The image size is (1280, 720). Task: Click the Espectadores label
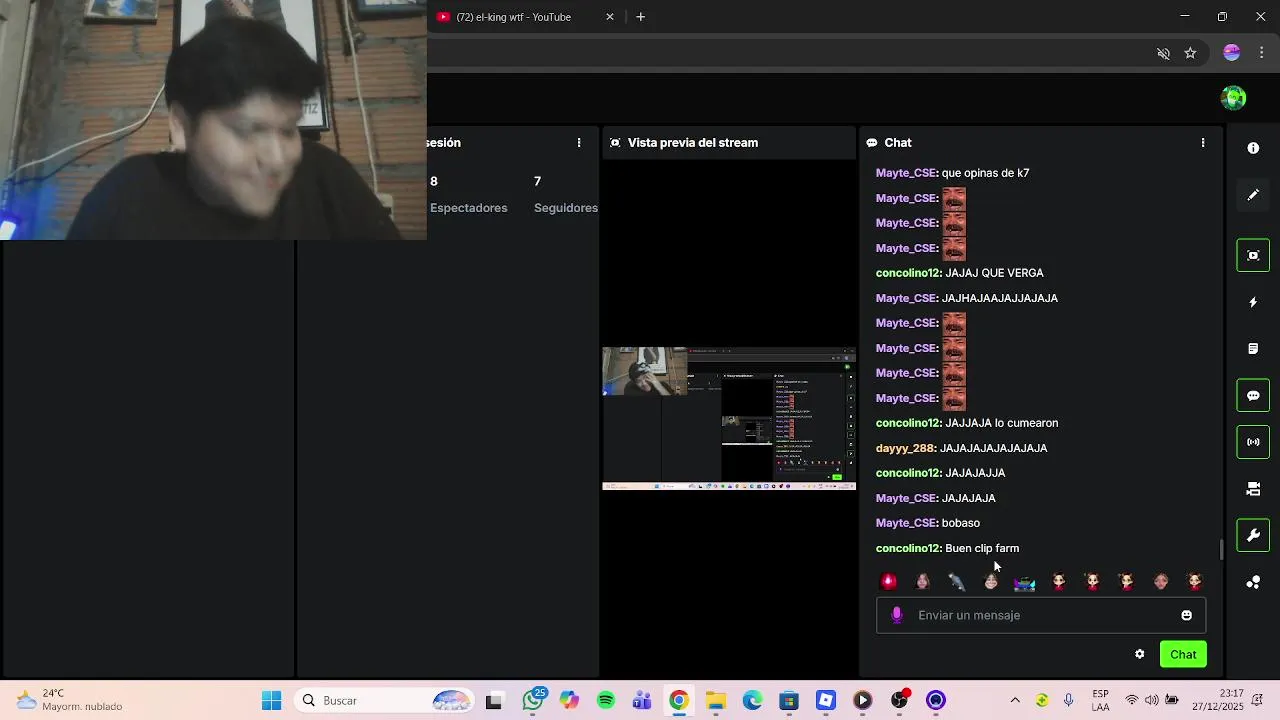469,208
